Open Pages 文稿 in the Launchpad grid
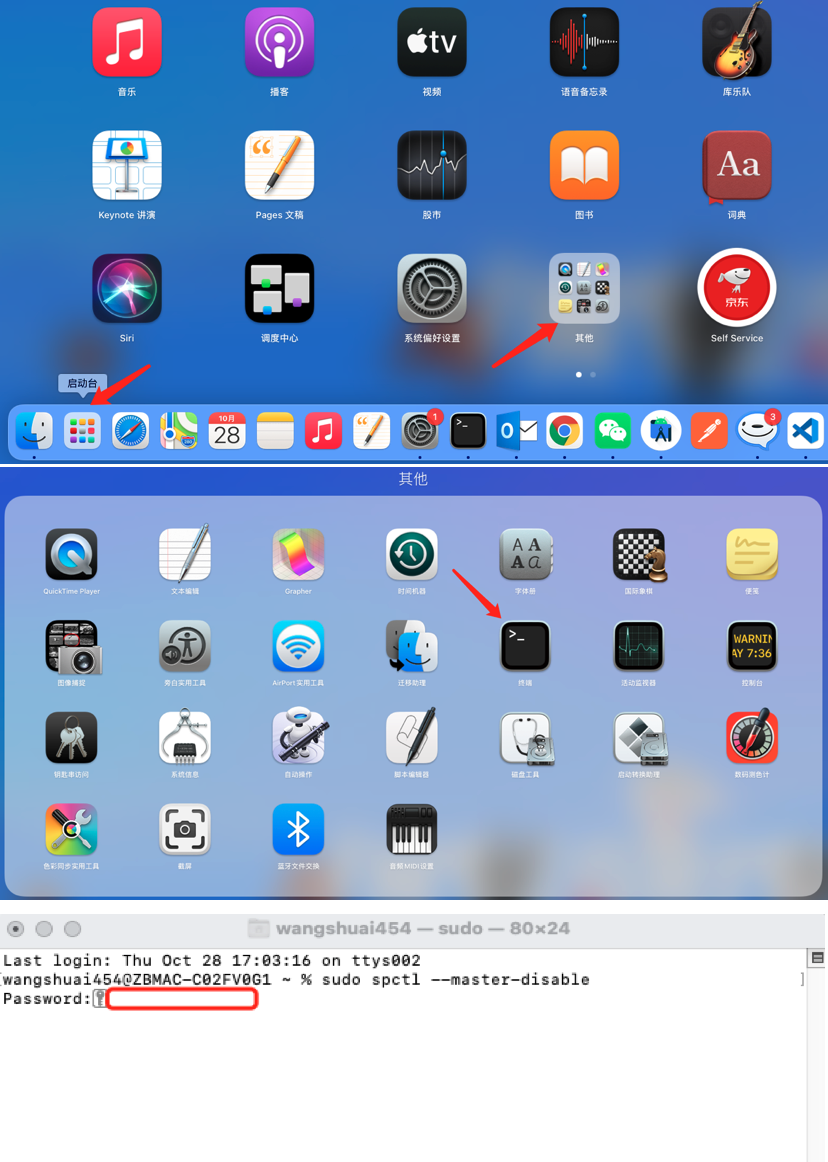Viewport: 828px width, 1162px height. (279, 165)
